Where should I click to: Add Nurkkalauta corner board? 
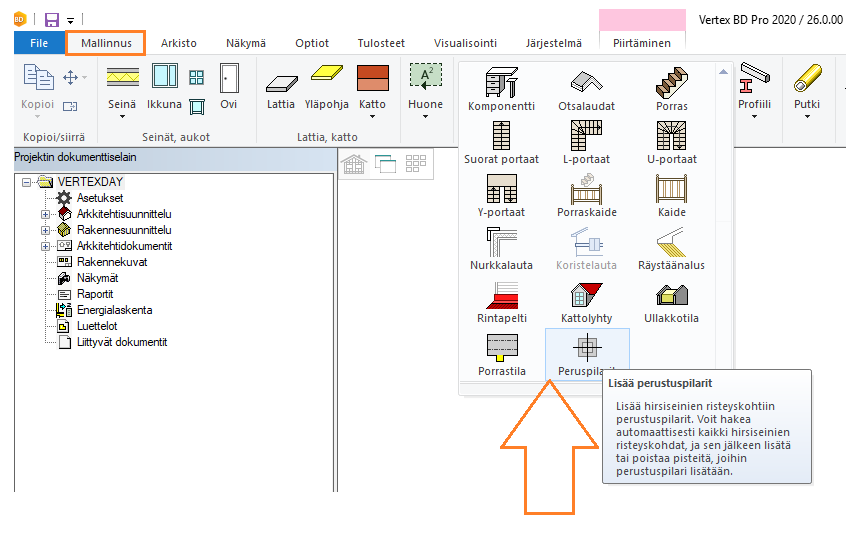tap(501, 248)
